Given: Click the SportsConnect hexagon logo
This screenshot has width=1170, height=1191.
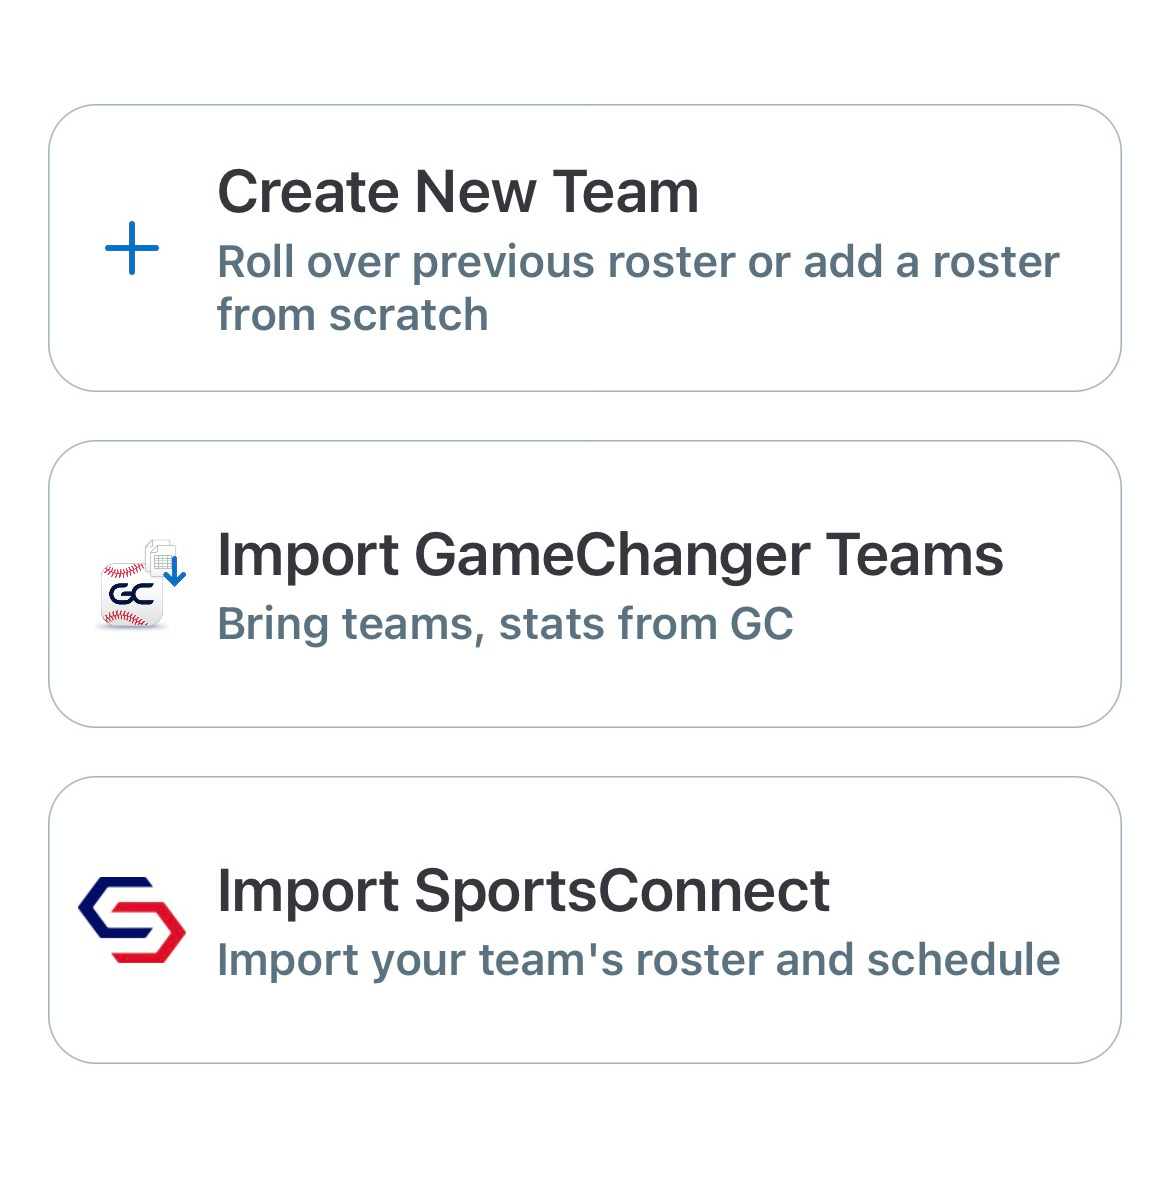Looking at the screenshot, I should [132, 920].
